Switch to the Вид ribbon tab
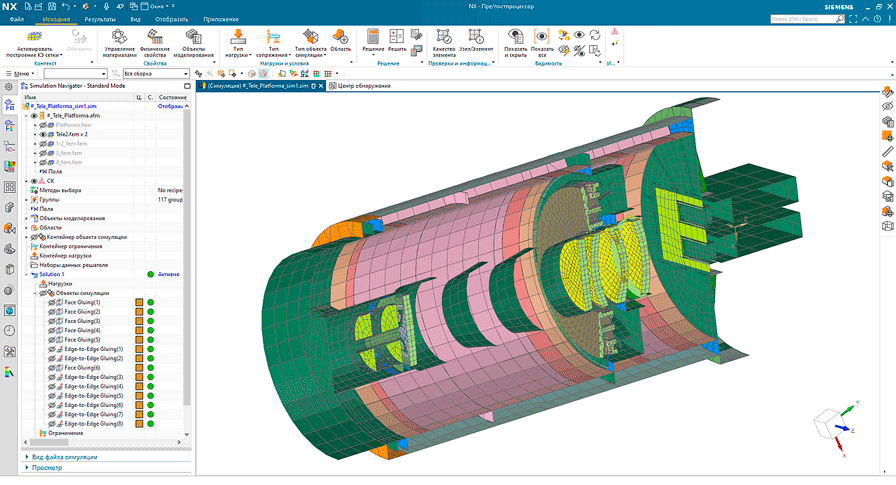896x485 pixels. pos(135,19)
